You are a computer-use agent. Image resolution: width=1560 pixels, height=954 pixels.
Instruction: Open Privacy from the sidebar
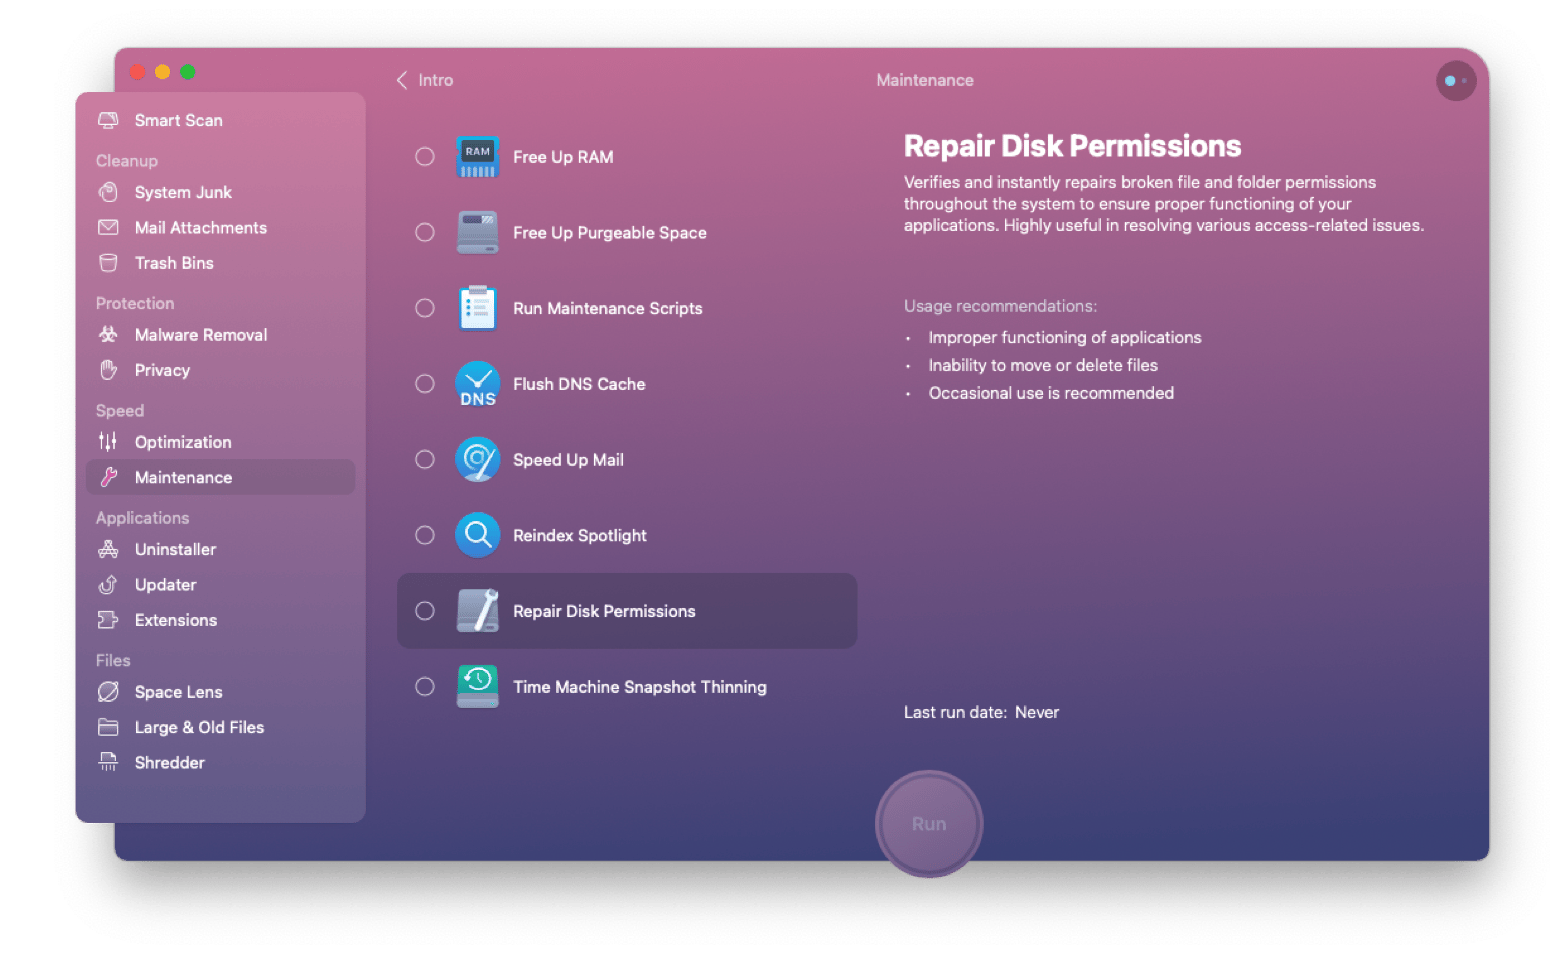pos(221,370)
